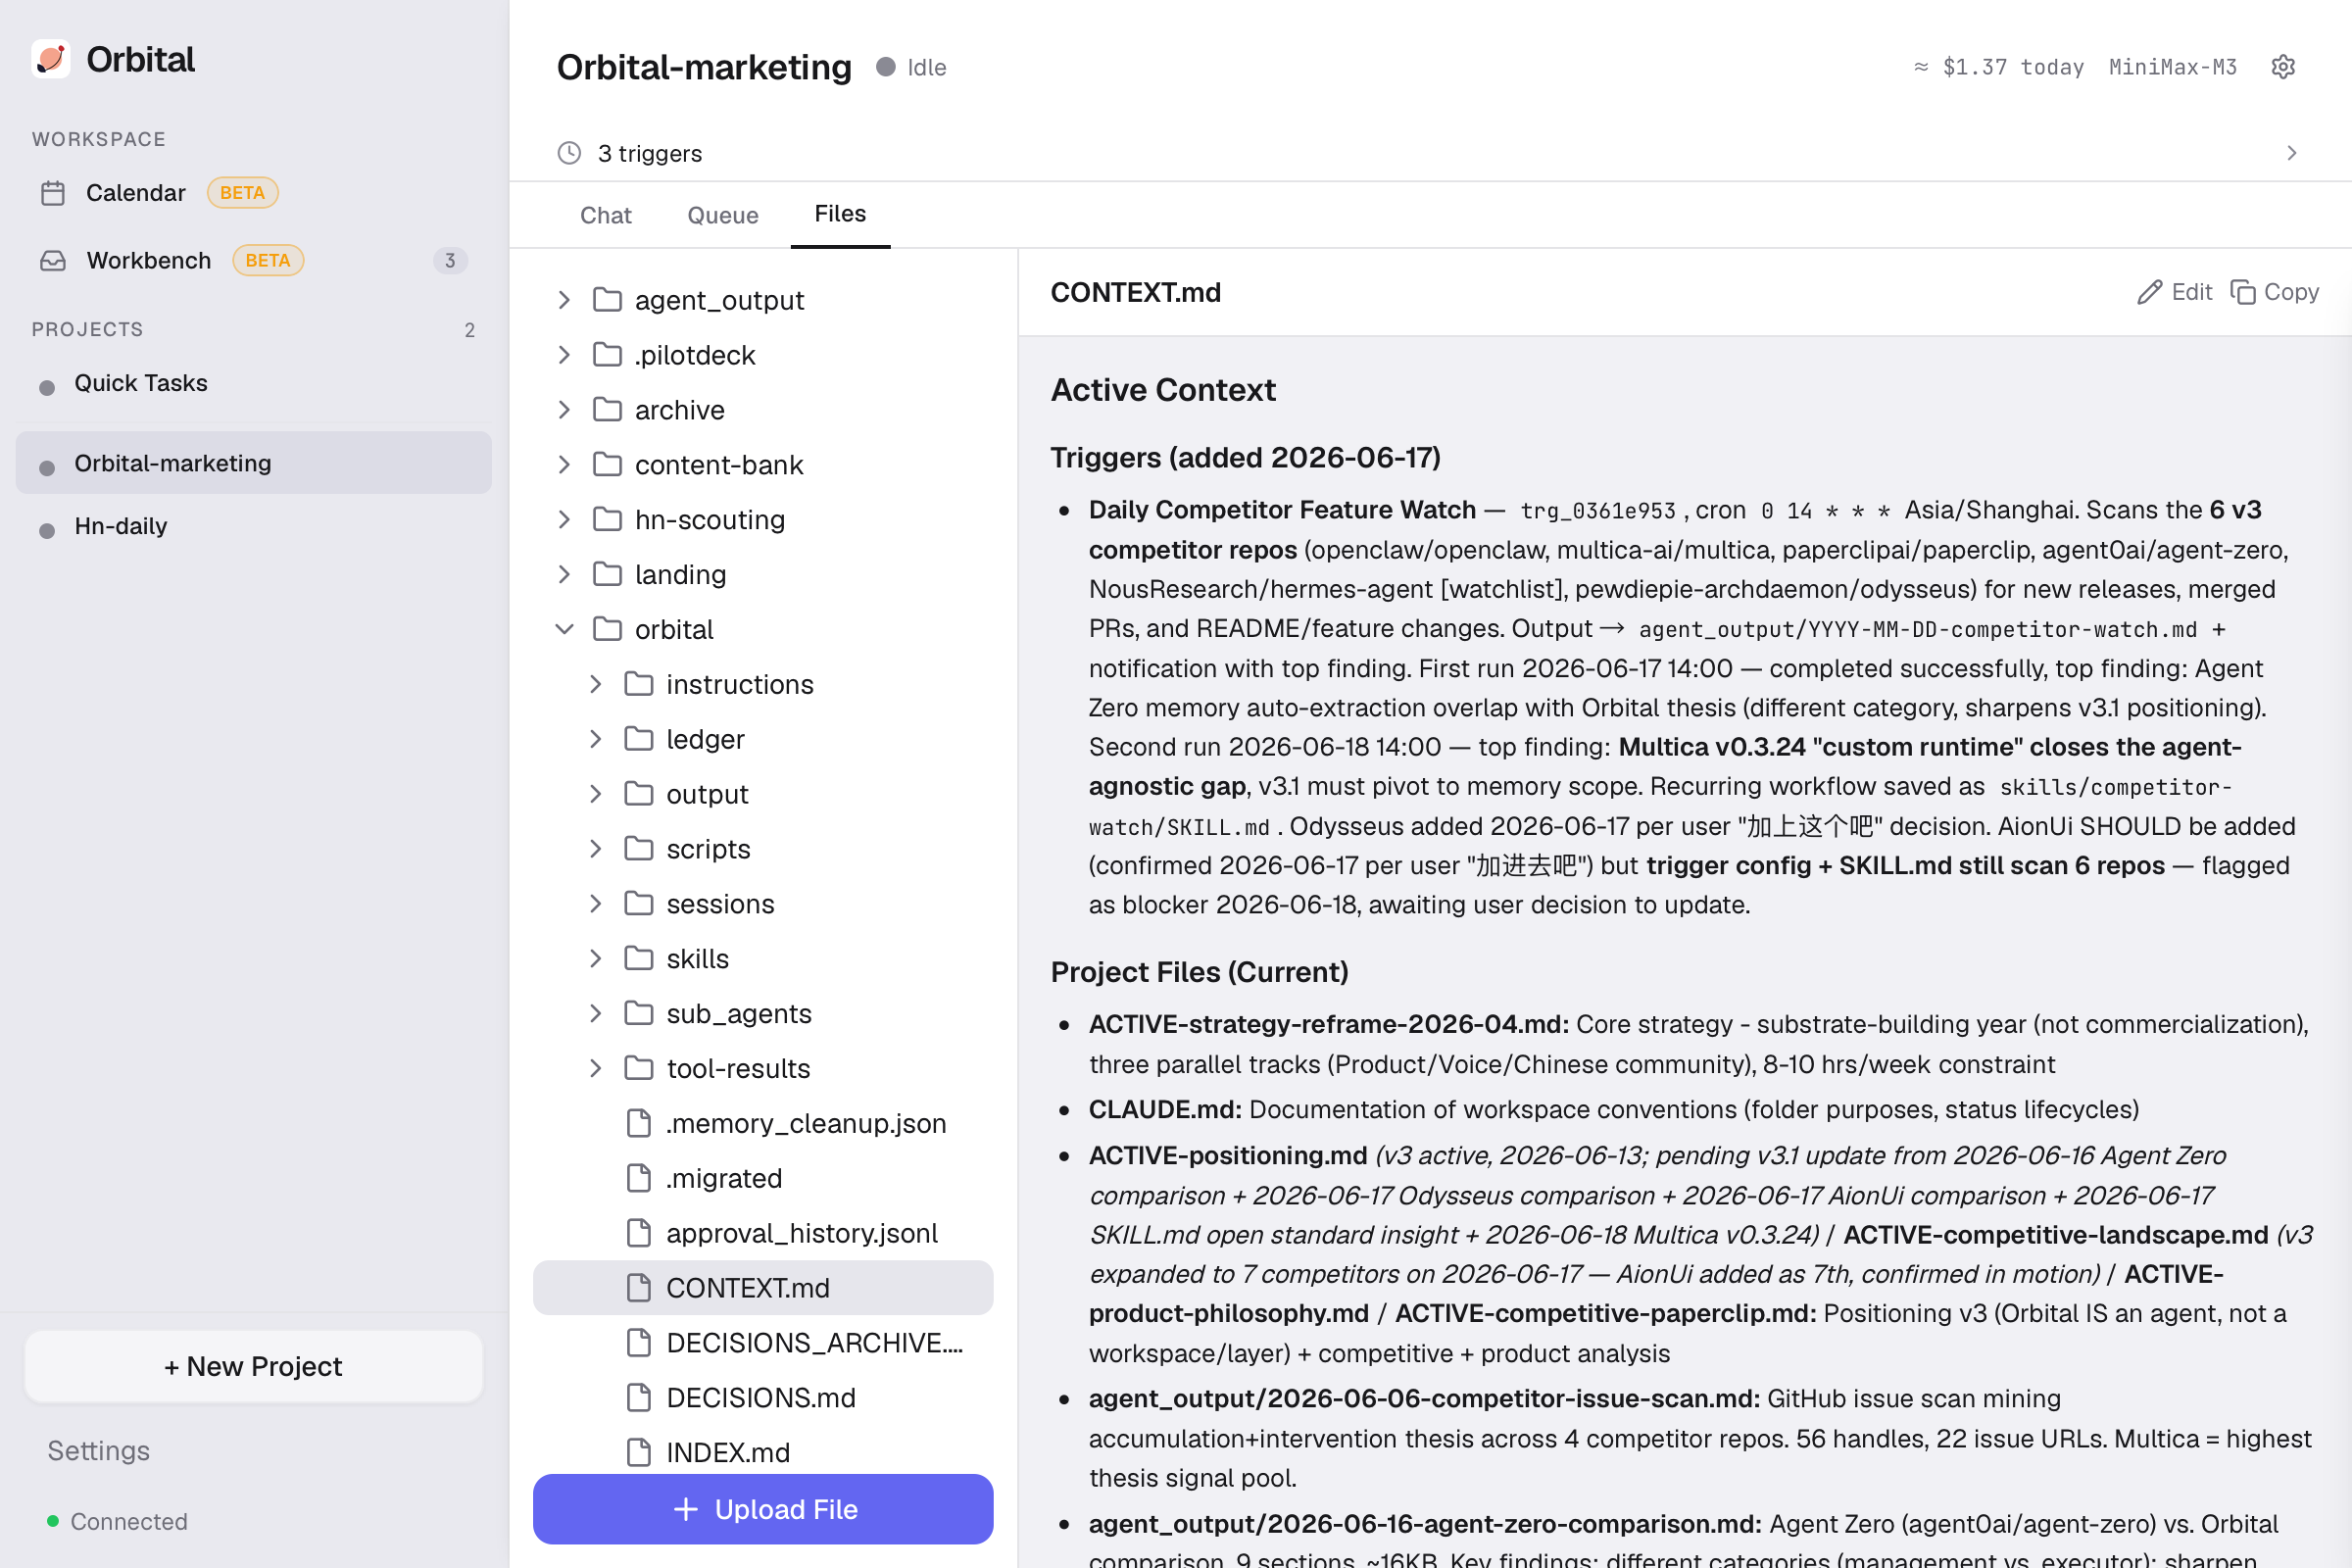Click the Copy icon for CONTEXT.md
2352x1568 pixels.
tap(2243, 292)
